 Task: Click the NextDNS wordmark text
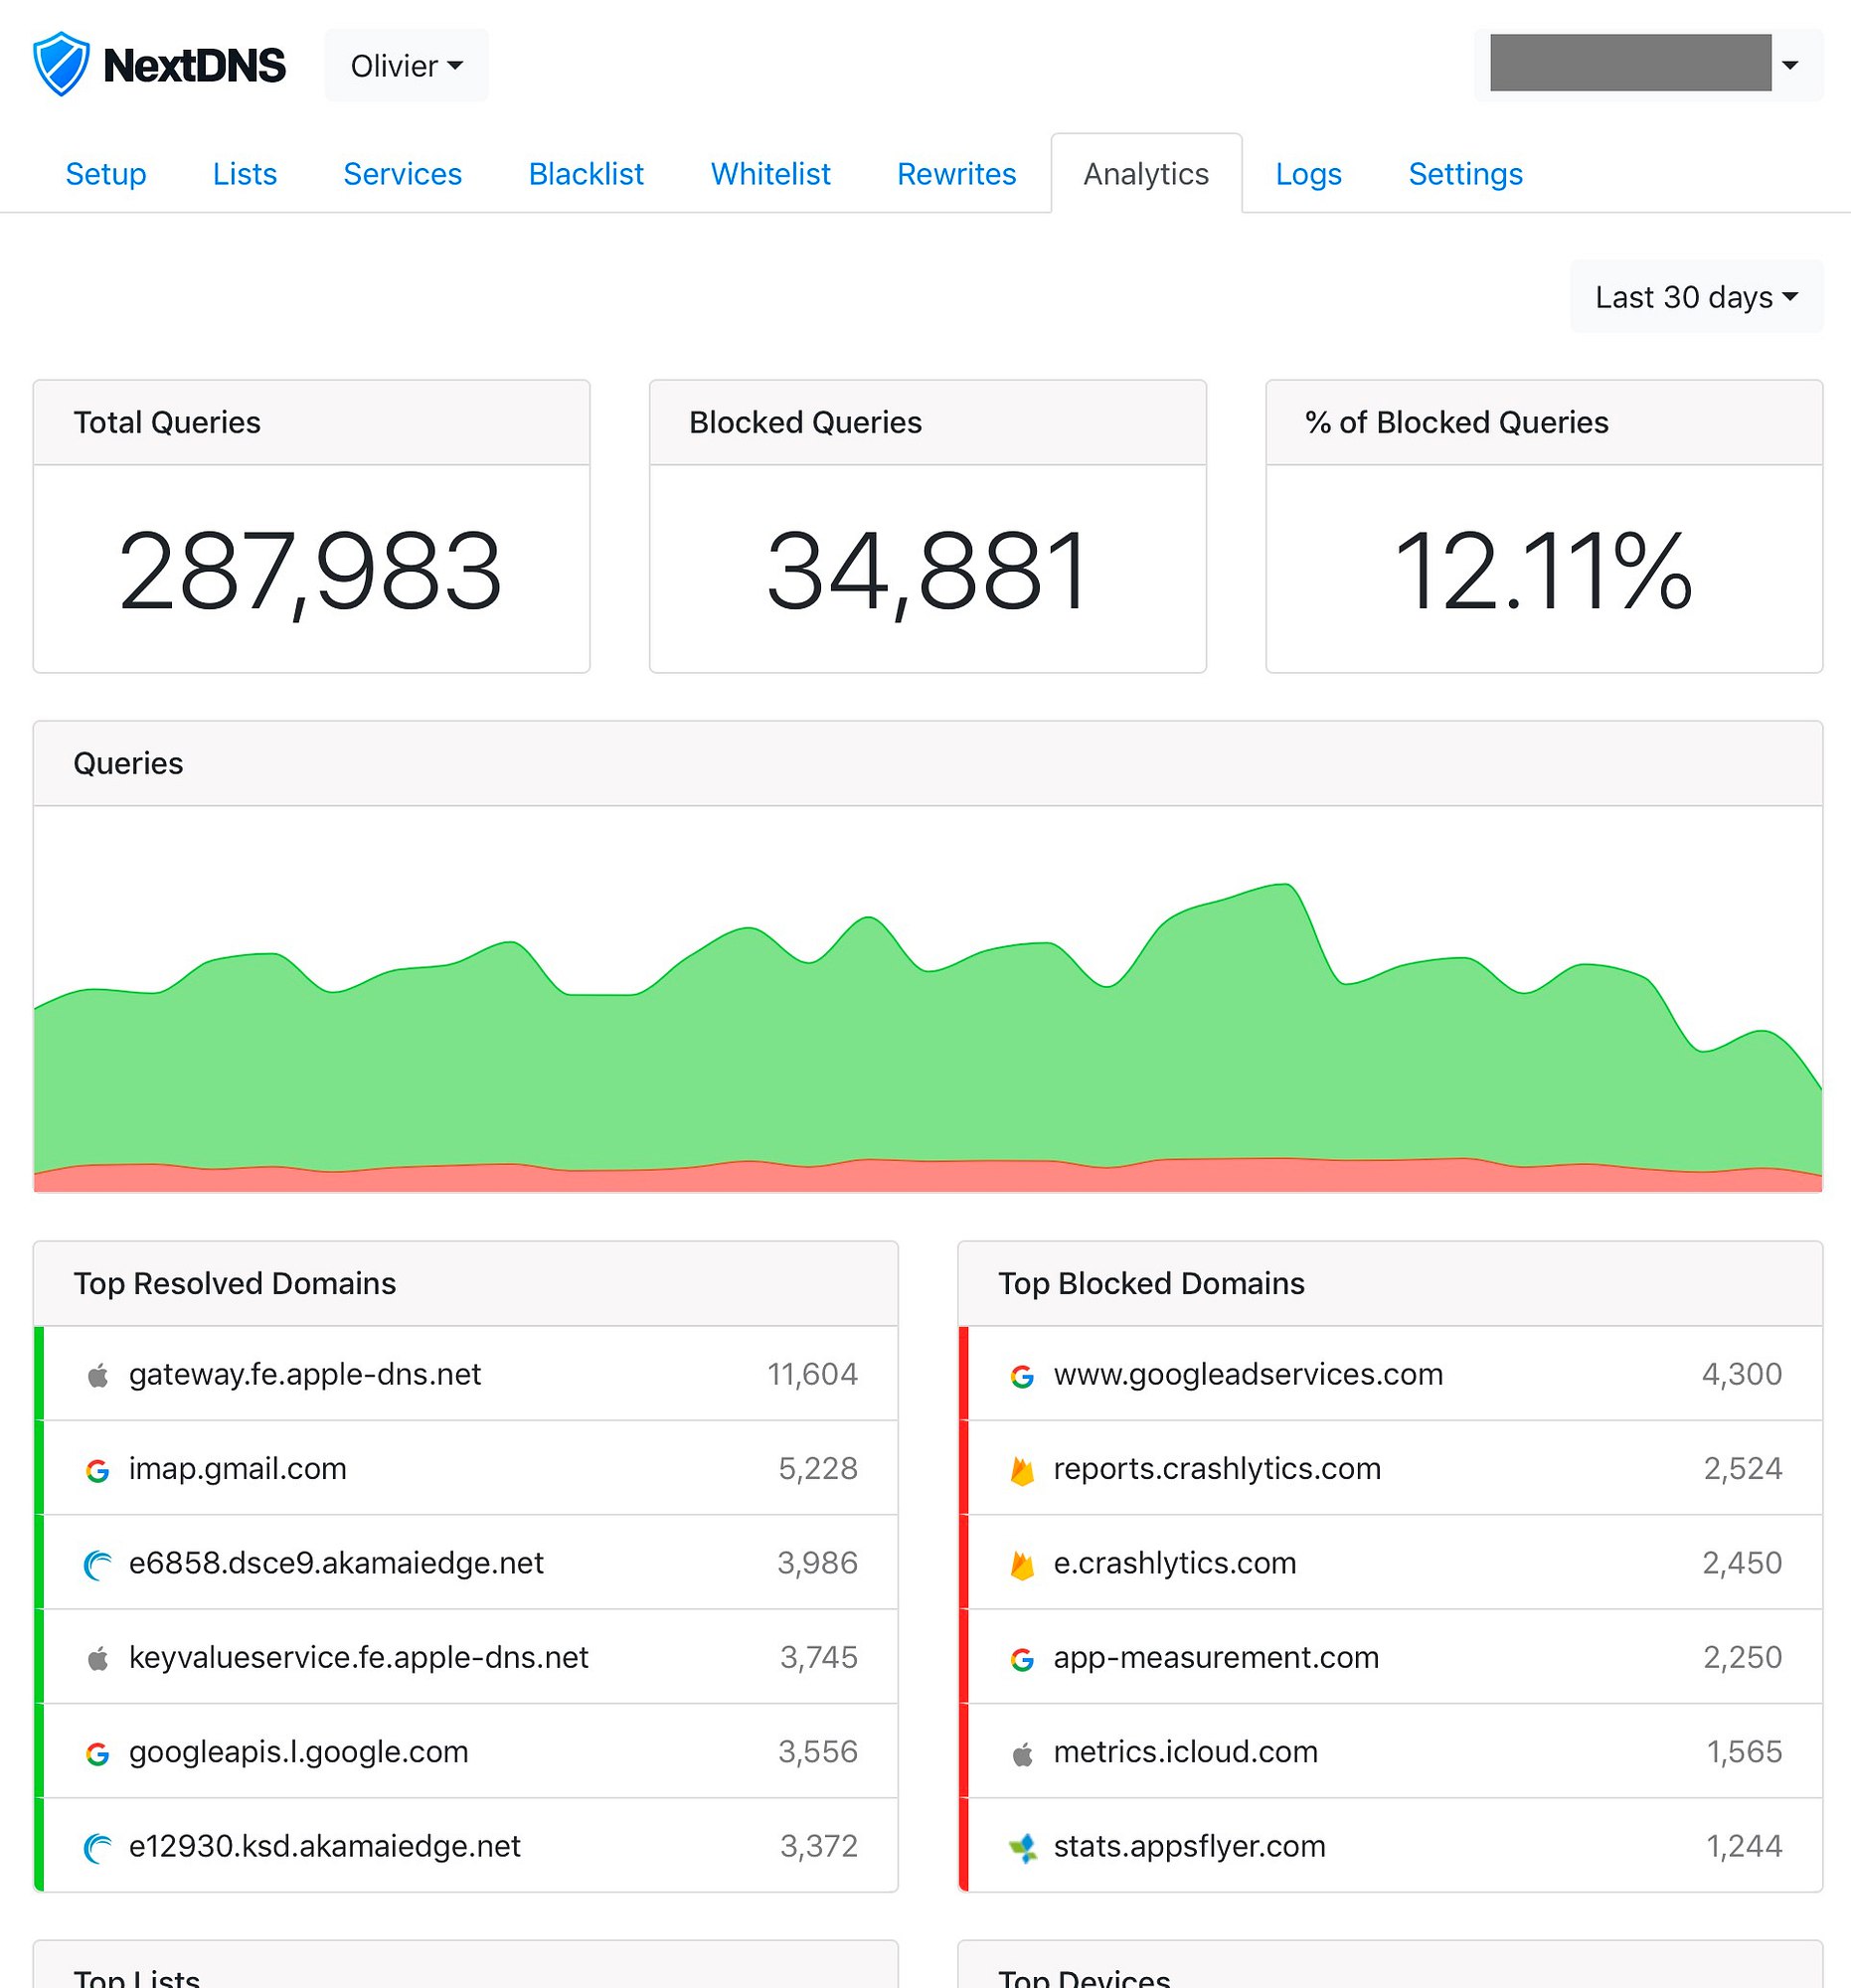pos(194,66)
